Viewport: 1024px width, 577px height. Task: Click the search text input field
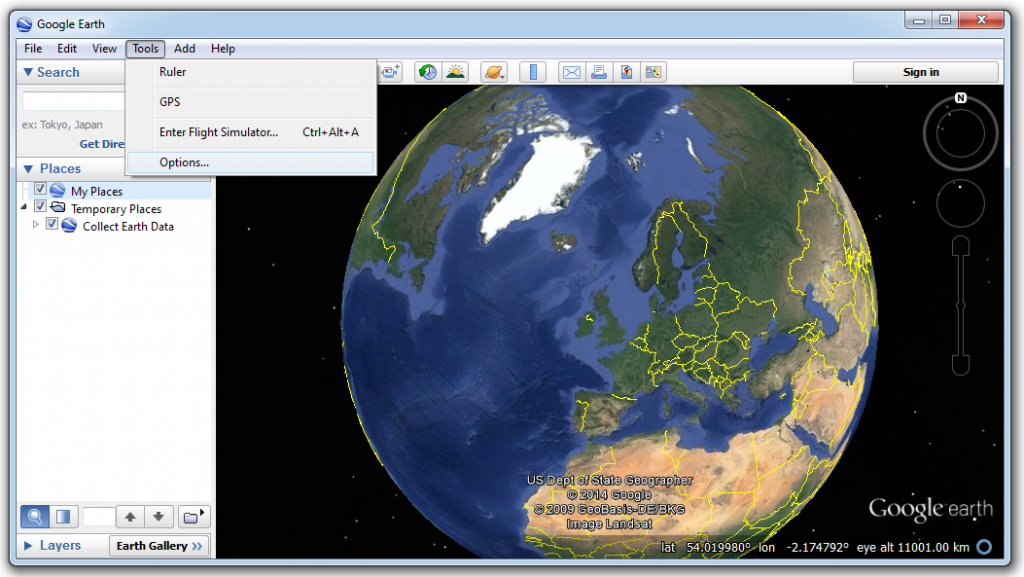pos(73,101)
